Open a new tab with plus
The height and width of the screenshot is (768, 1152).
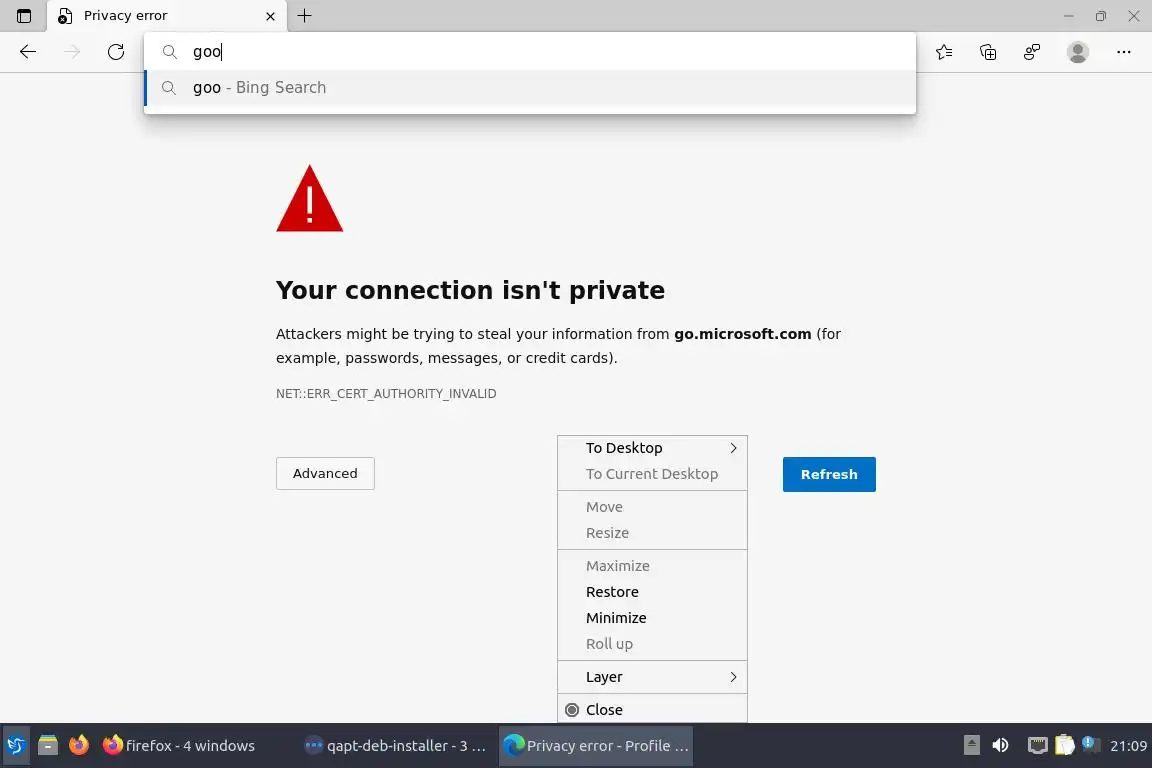click(305, 16)
